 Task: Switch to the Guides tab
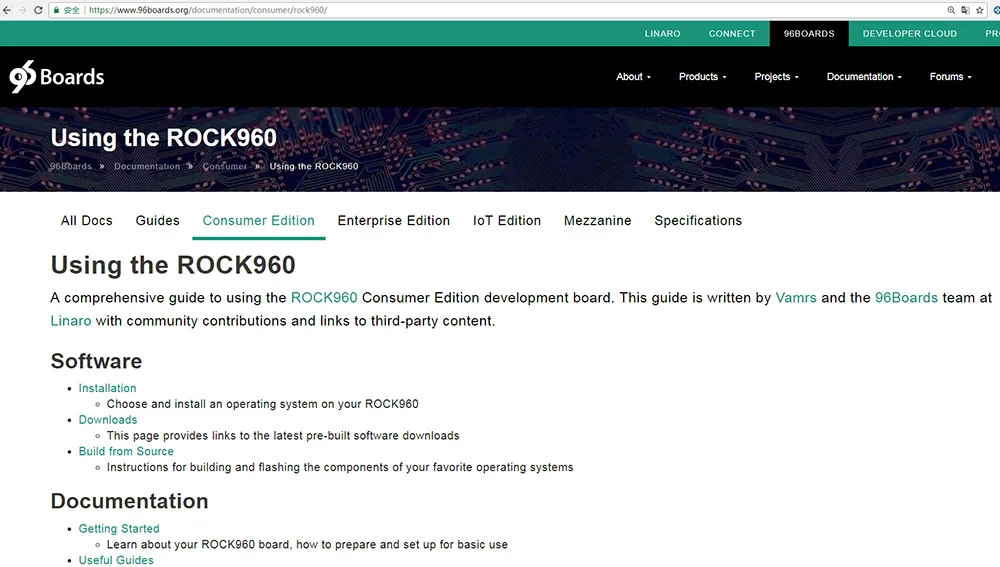(x=158, y=221)
